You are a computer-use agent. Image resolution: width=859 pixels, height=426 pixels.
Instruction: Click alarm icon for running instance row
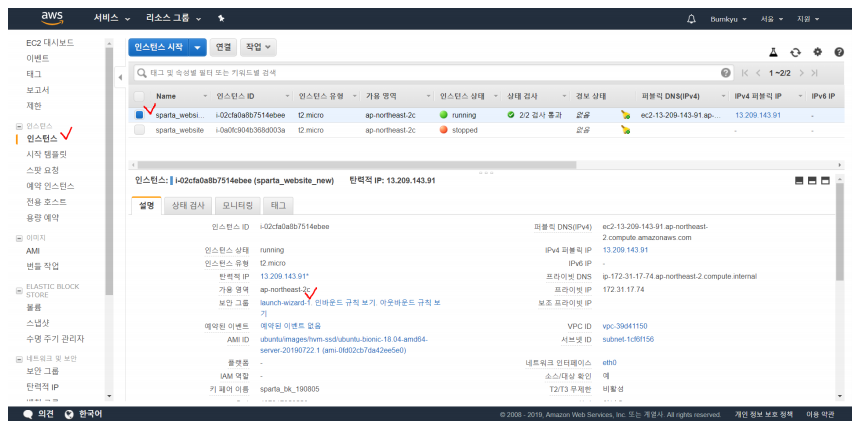(626, 115)
